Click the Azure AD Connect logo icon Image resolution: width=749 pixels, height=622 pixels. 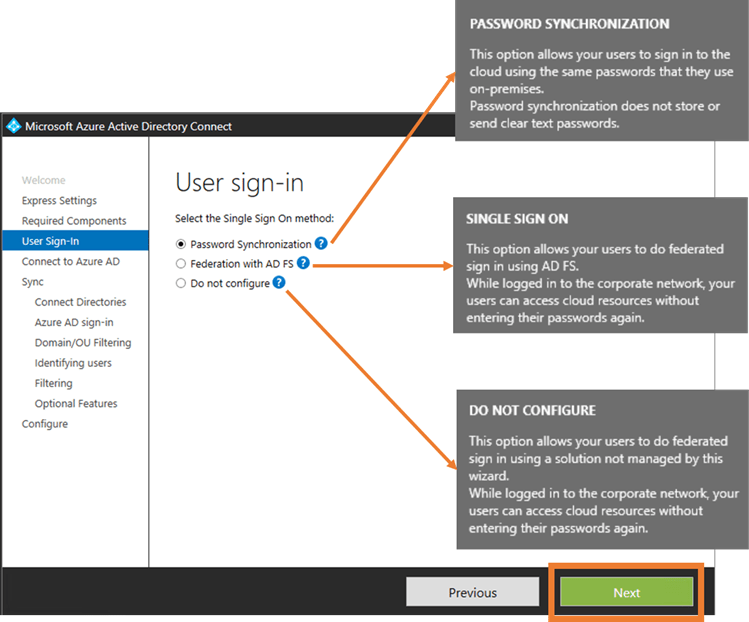(x=14, y=126)
